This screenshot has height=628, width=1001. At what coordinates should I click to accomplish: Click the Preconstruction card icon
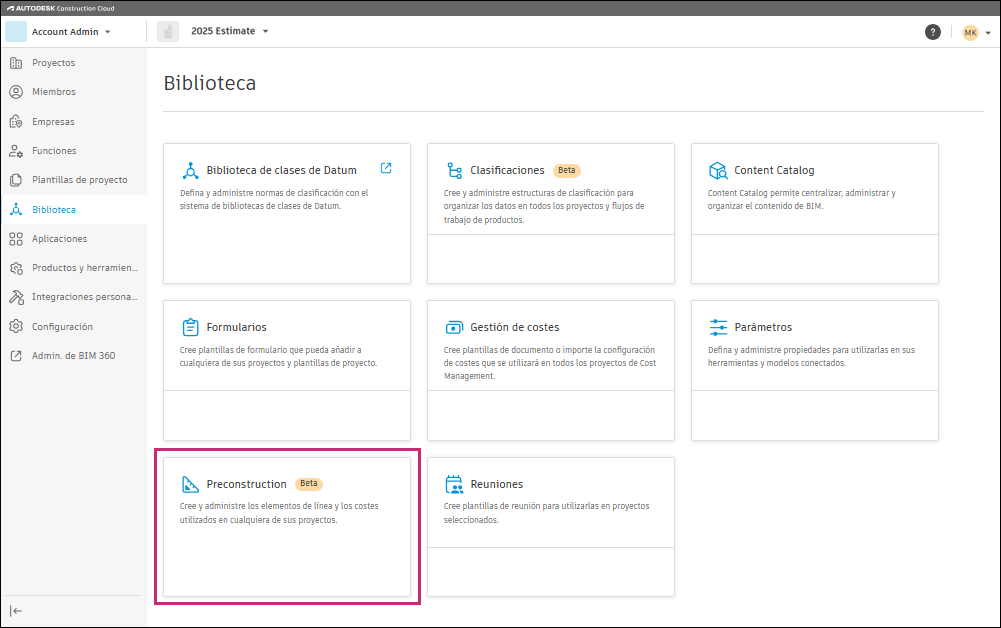coord(190,484)
